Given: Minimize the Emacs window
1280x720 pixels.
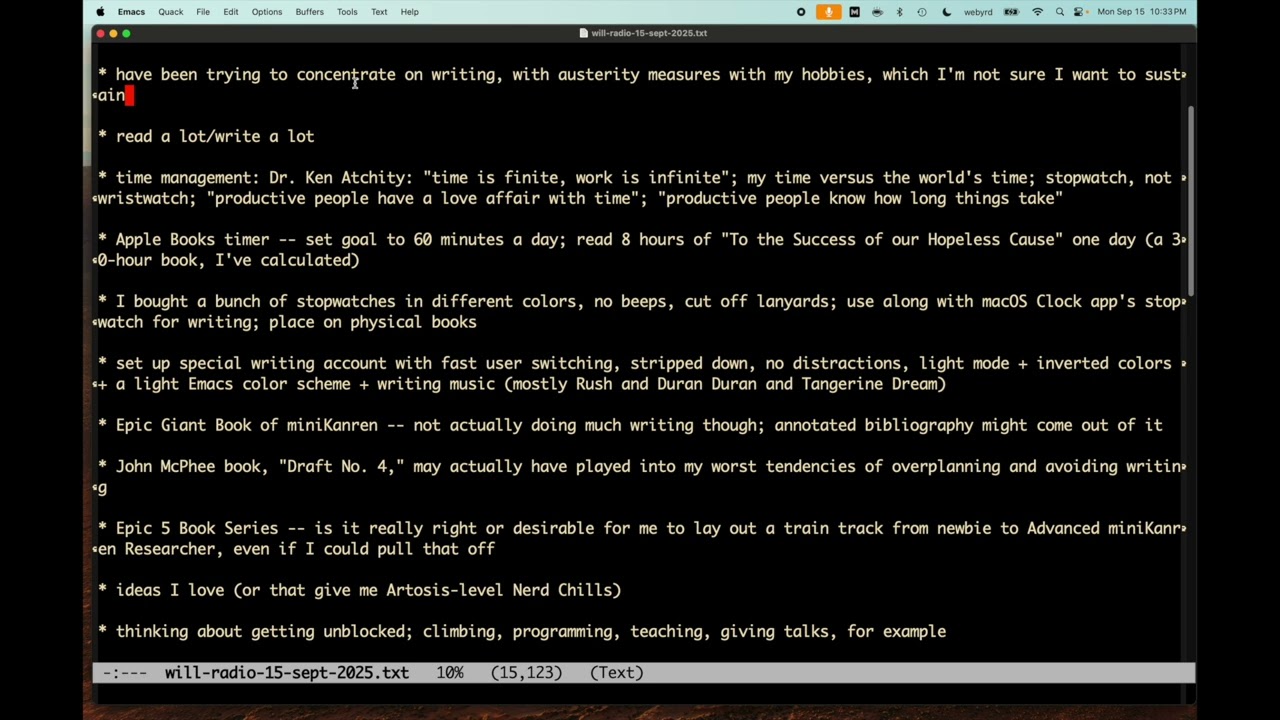Looking at the screenshot, I should (x=113, y=33).
